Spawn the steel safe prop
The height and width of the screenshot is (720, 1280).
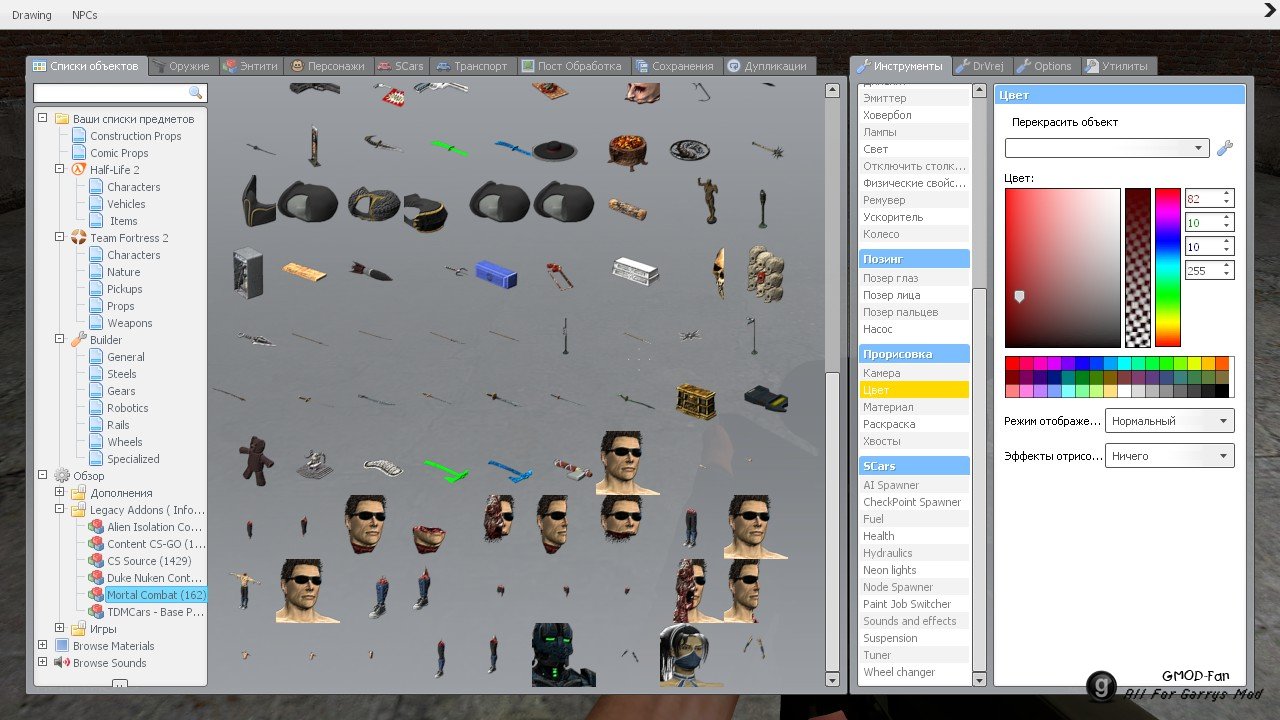point(247,271)
